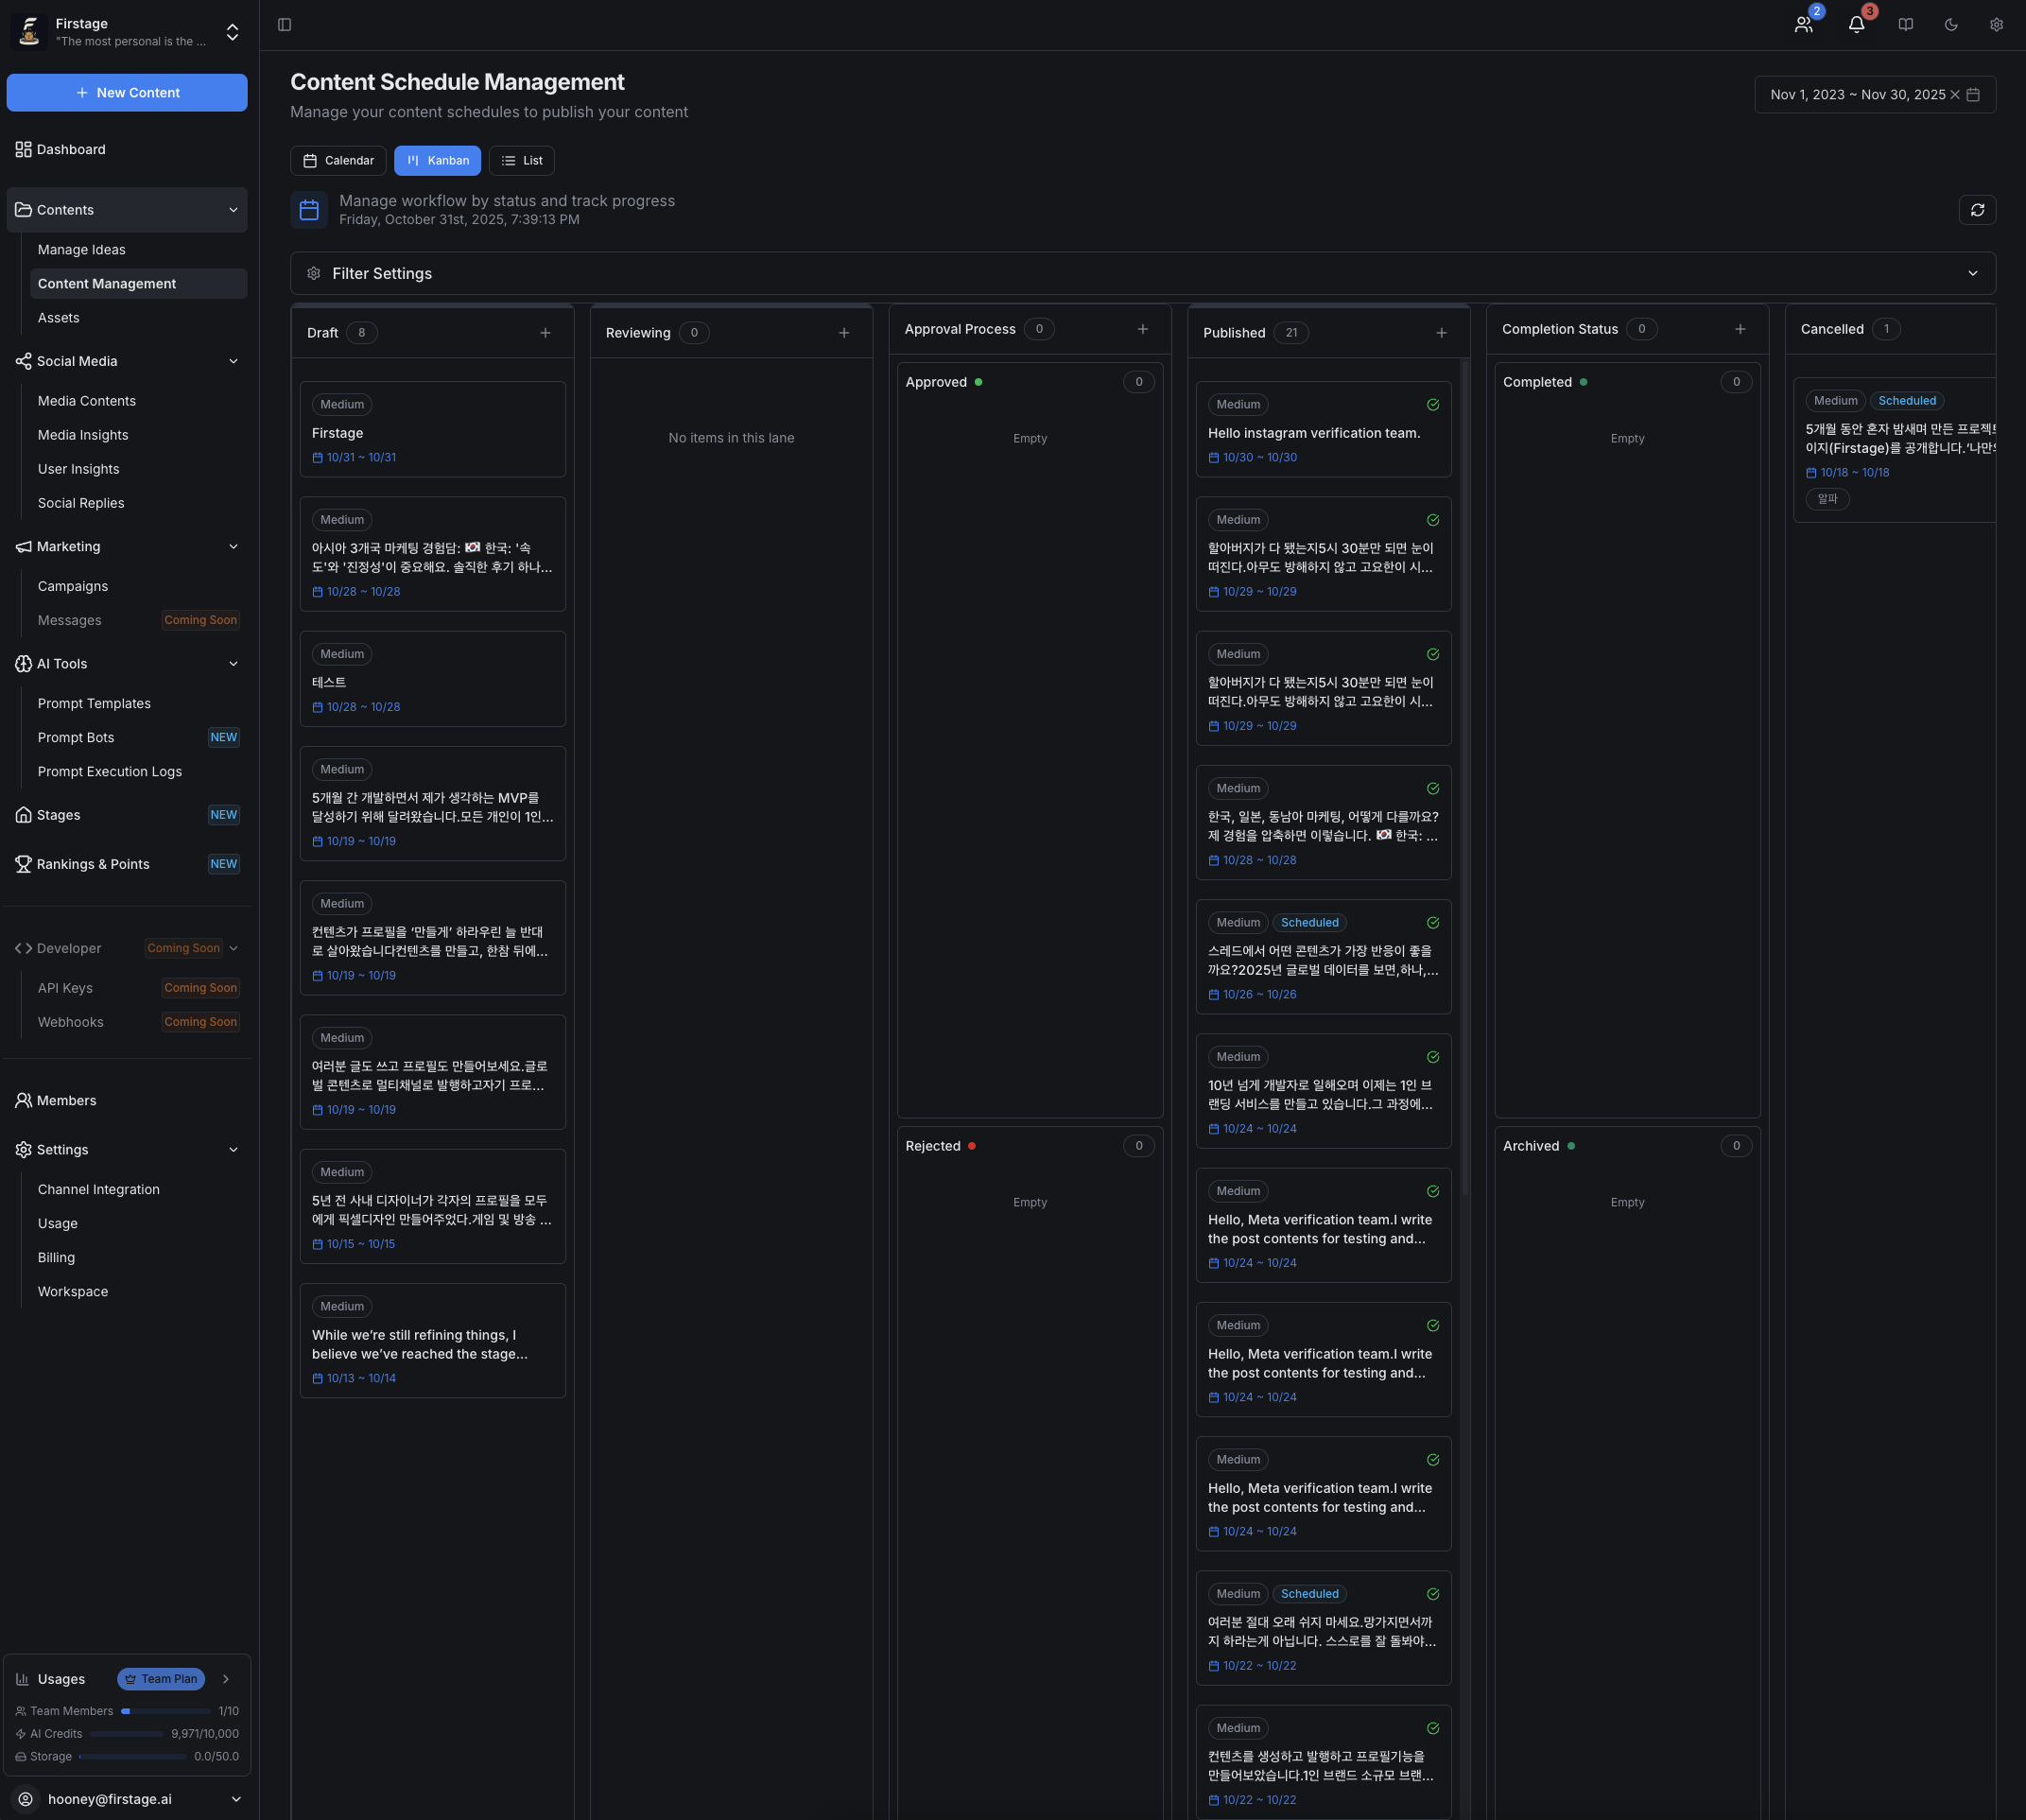2026x1820 pixels.
Task: Add a new card to the Published column
Action: tap(1442, 332)
